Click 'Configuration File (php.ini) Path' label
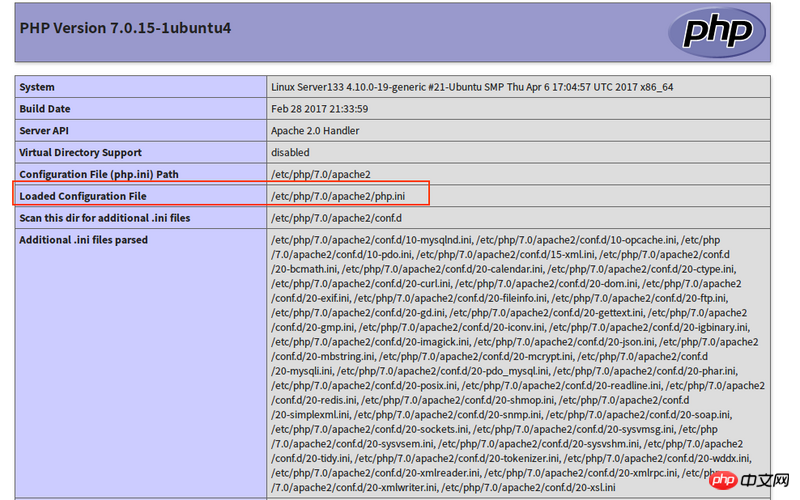 99,174
